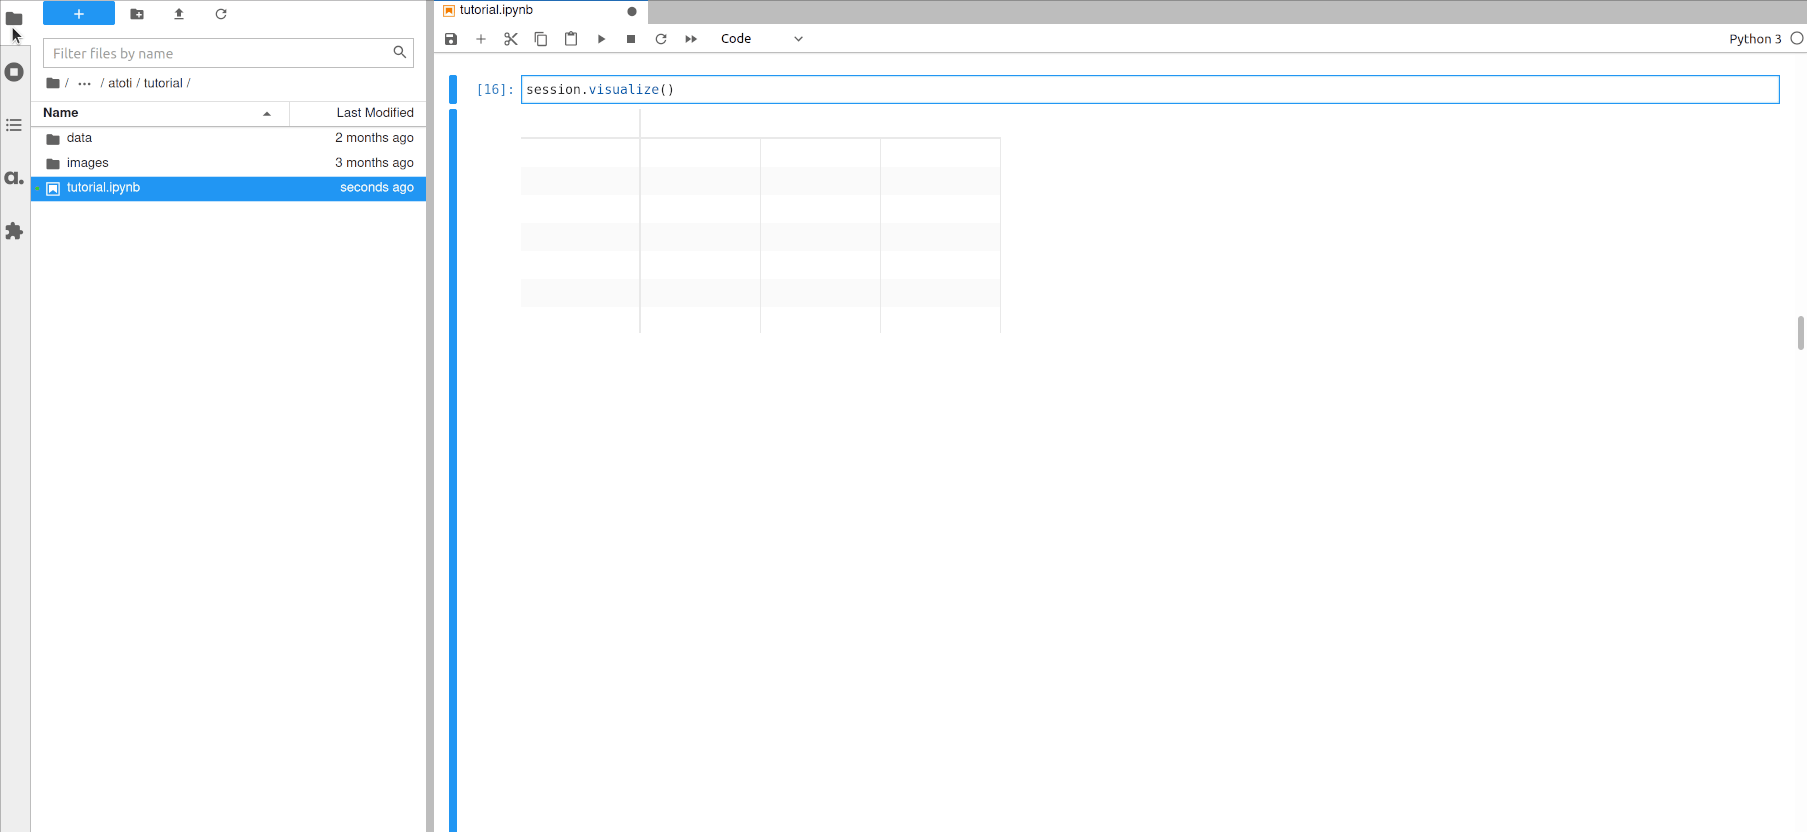Open the data folder
The width and height of the screenshot is (1807, 832).
click(x=79, y=138)
